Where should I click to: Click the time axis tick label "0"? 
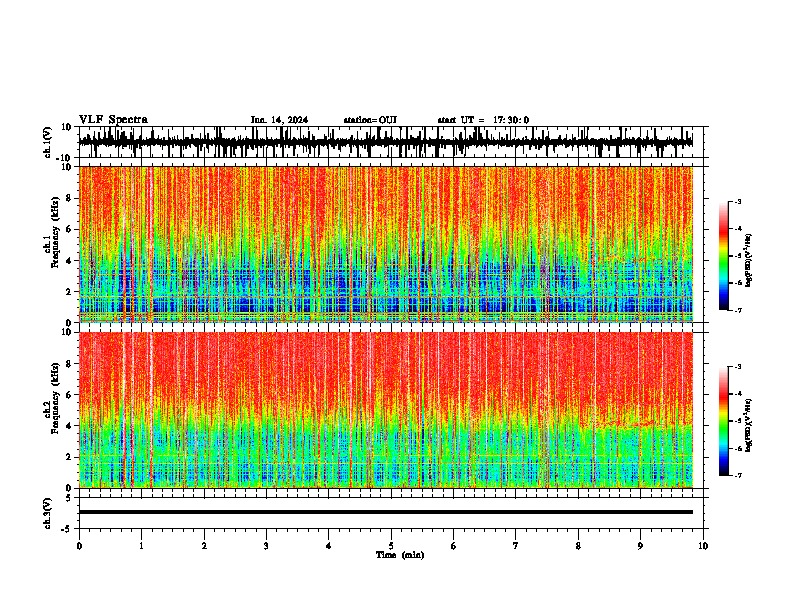[79, 546]
